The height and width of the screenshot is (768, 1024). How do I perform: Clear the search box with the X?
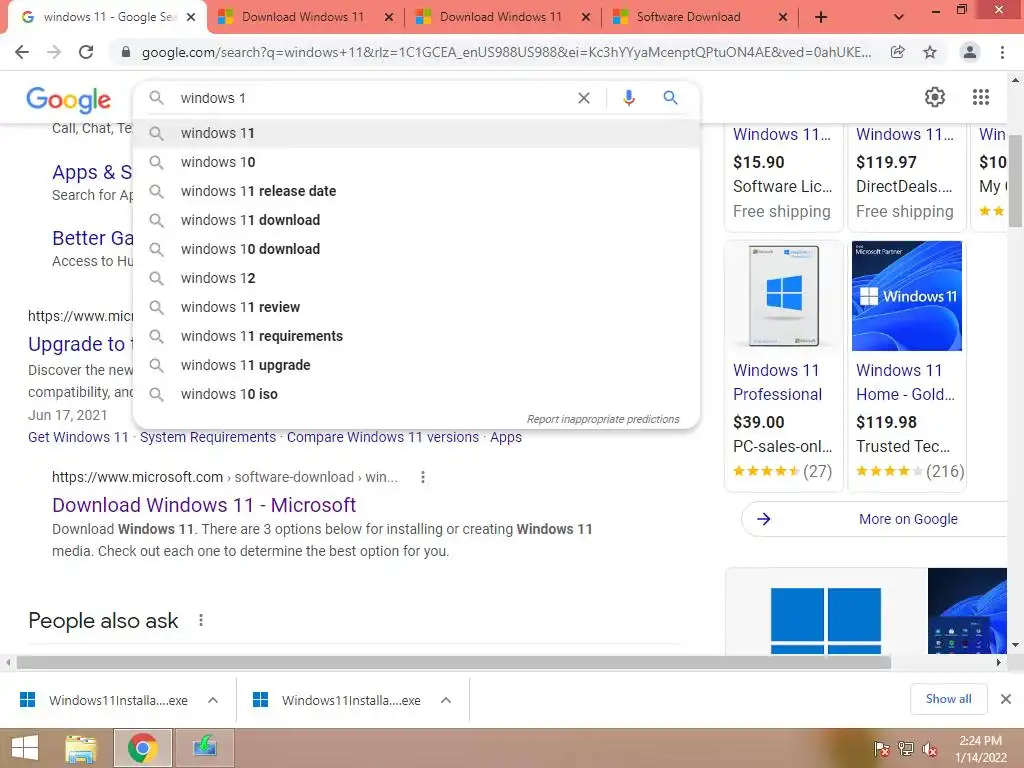point(584,98)
